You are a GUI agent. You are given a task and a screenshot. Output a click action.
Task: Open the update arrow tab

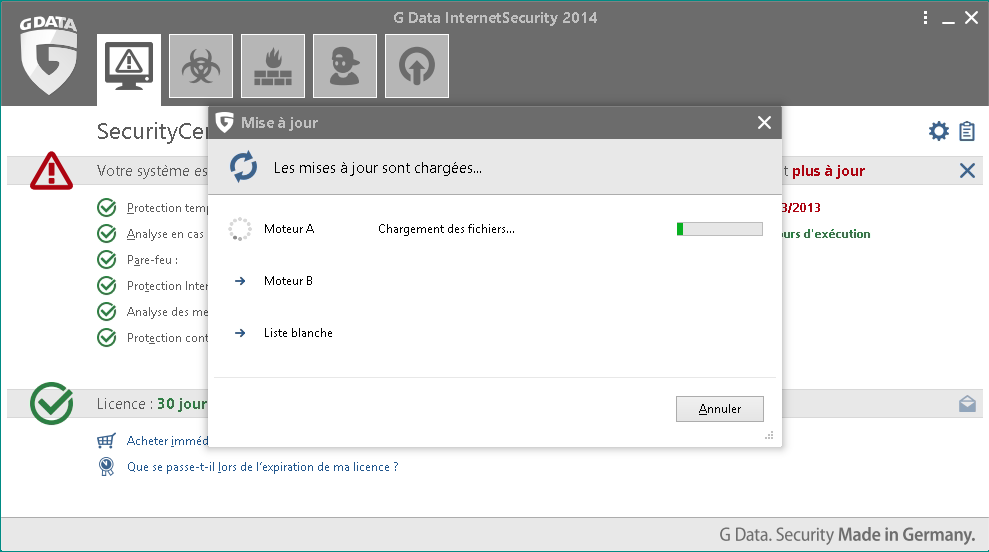point(417,66)
